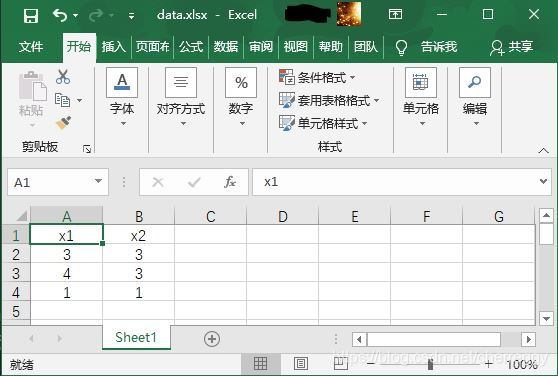Open 单元格样式 cell styles menu
Image resolution: width=558 pixels, height=376 pixels.
click(x=323, y=123)
